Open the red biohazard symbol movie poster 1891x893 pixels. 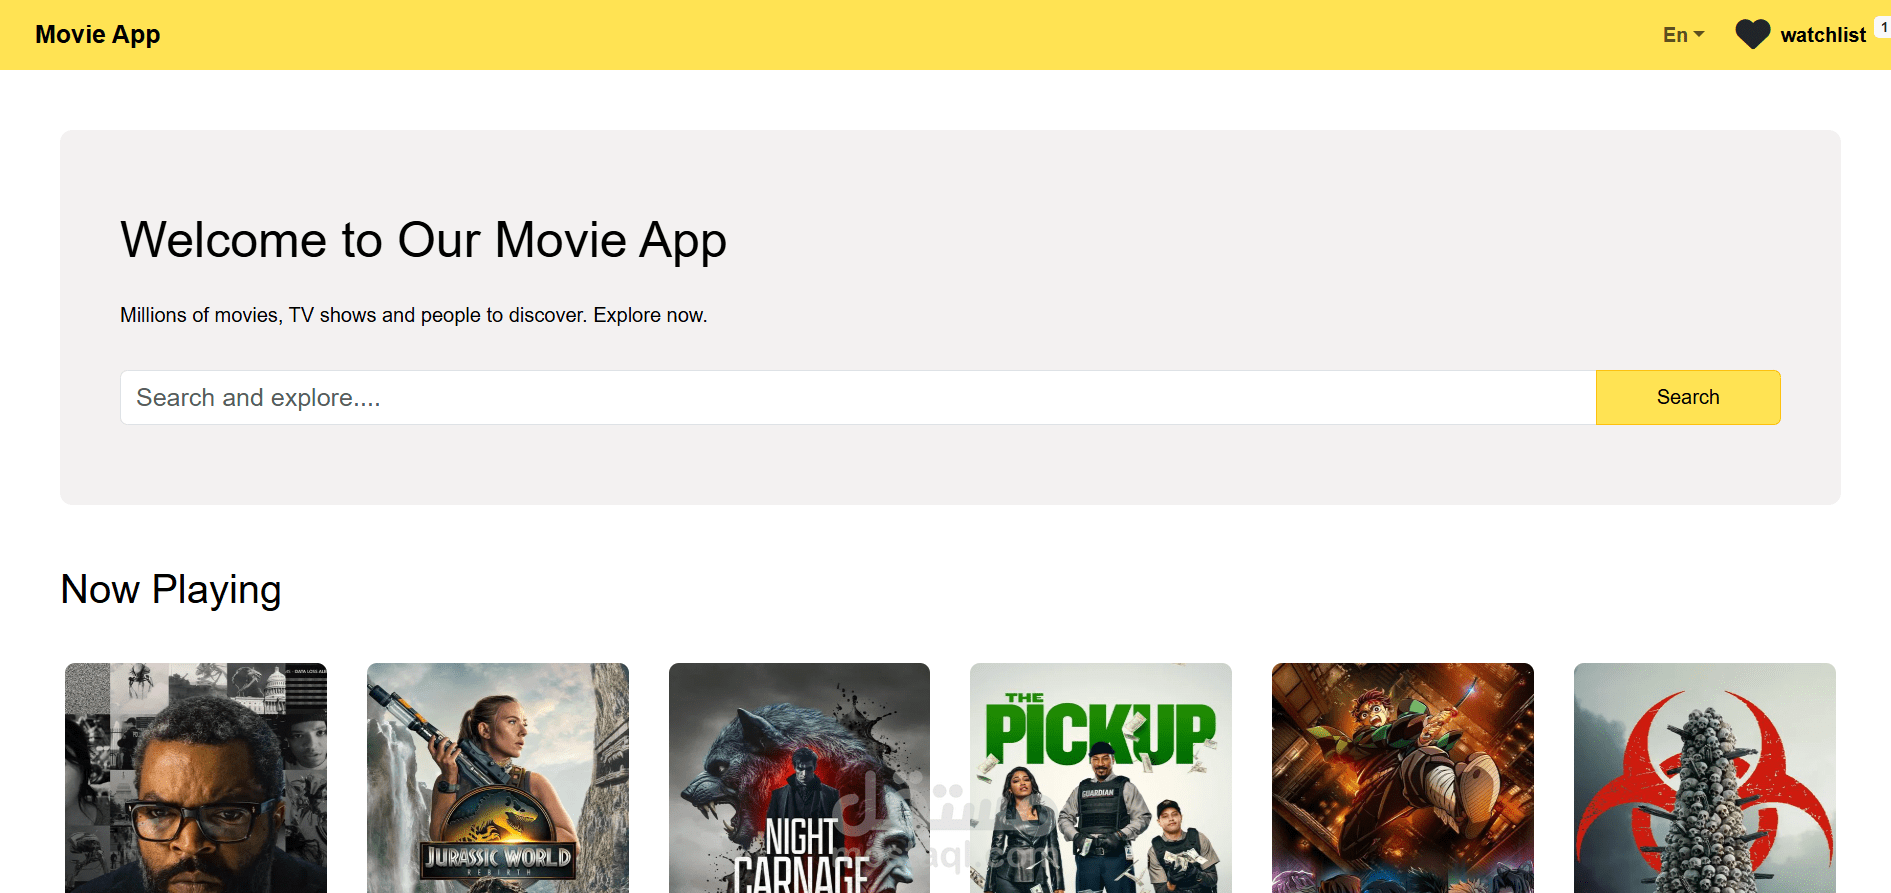pos(1705,778)
